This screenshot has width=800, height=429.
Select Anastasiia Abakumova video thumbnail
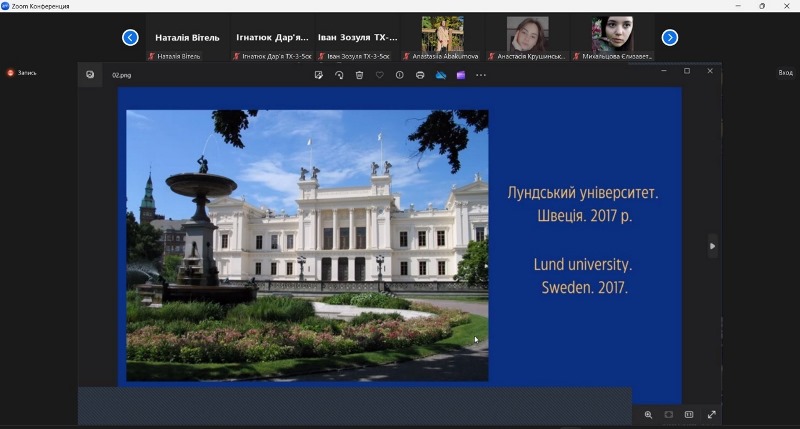(x=442, y=35)
